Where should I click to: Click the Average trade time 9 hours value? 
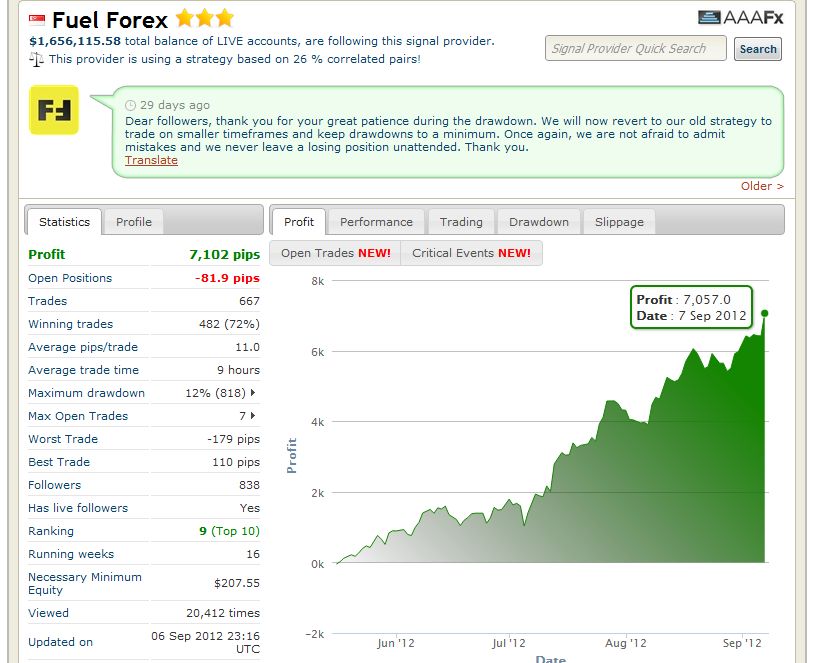238,370
